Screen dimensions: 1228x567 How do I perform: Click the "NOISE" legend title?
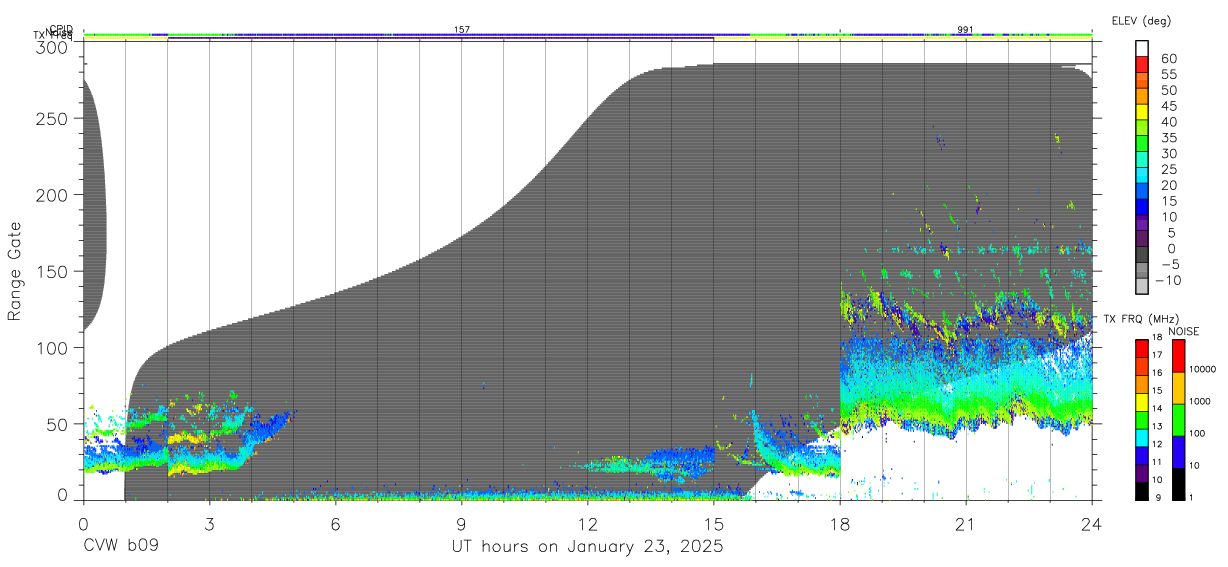pos(1184,331)
